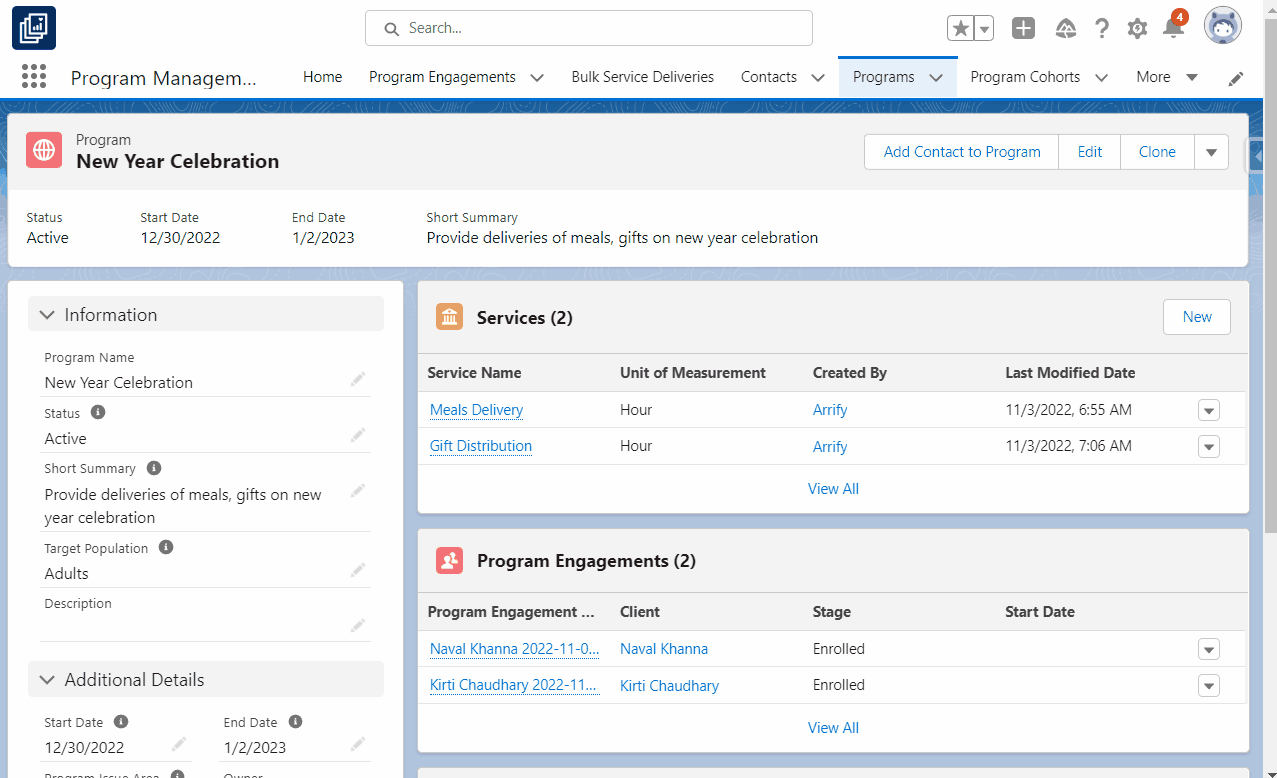The height and width of the screenshot is (778, 1277).
Task: Click into the global Search field
Action: [x=588, y=28]
